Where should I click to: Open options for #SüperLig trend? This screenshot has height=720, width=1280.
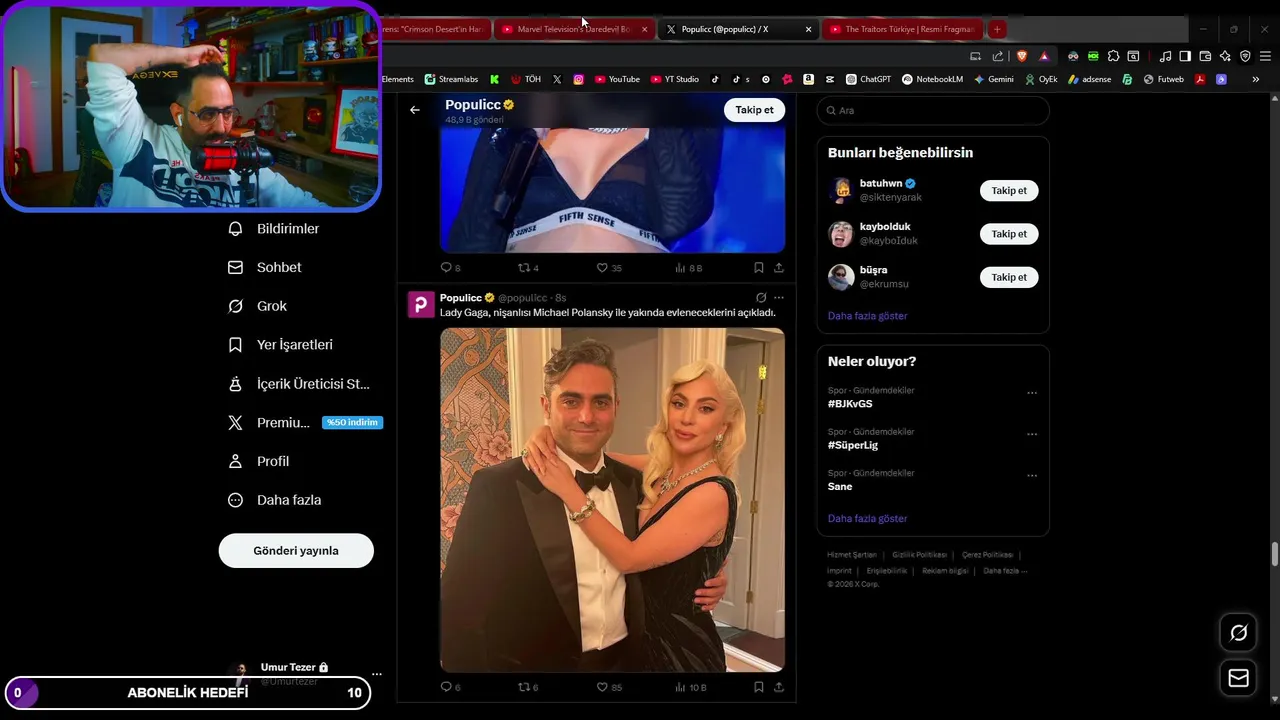click(x=1032, y=435)
